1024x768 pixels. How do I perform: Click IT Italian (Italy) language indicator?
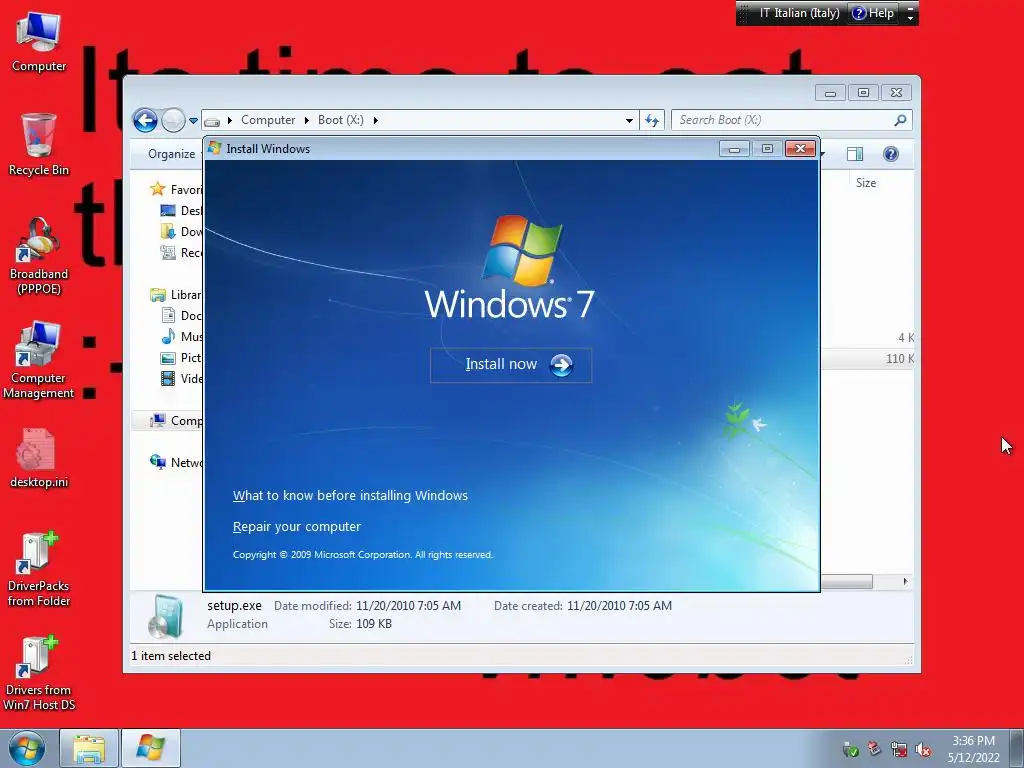tap(799, 13)
